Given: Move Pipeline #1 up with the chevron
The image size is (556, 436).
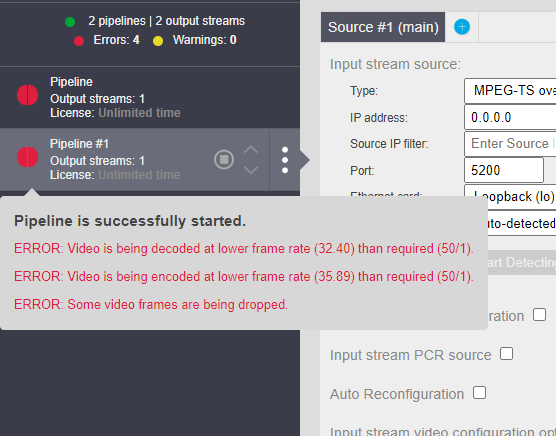Looking at the screenshot, I should coord(251,150).
